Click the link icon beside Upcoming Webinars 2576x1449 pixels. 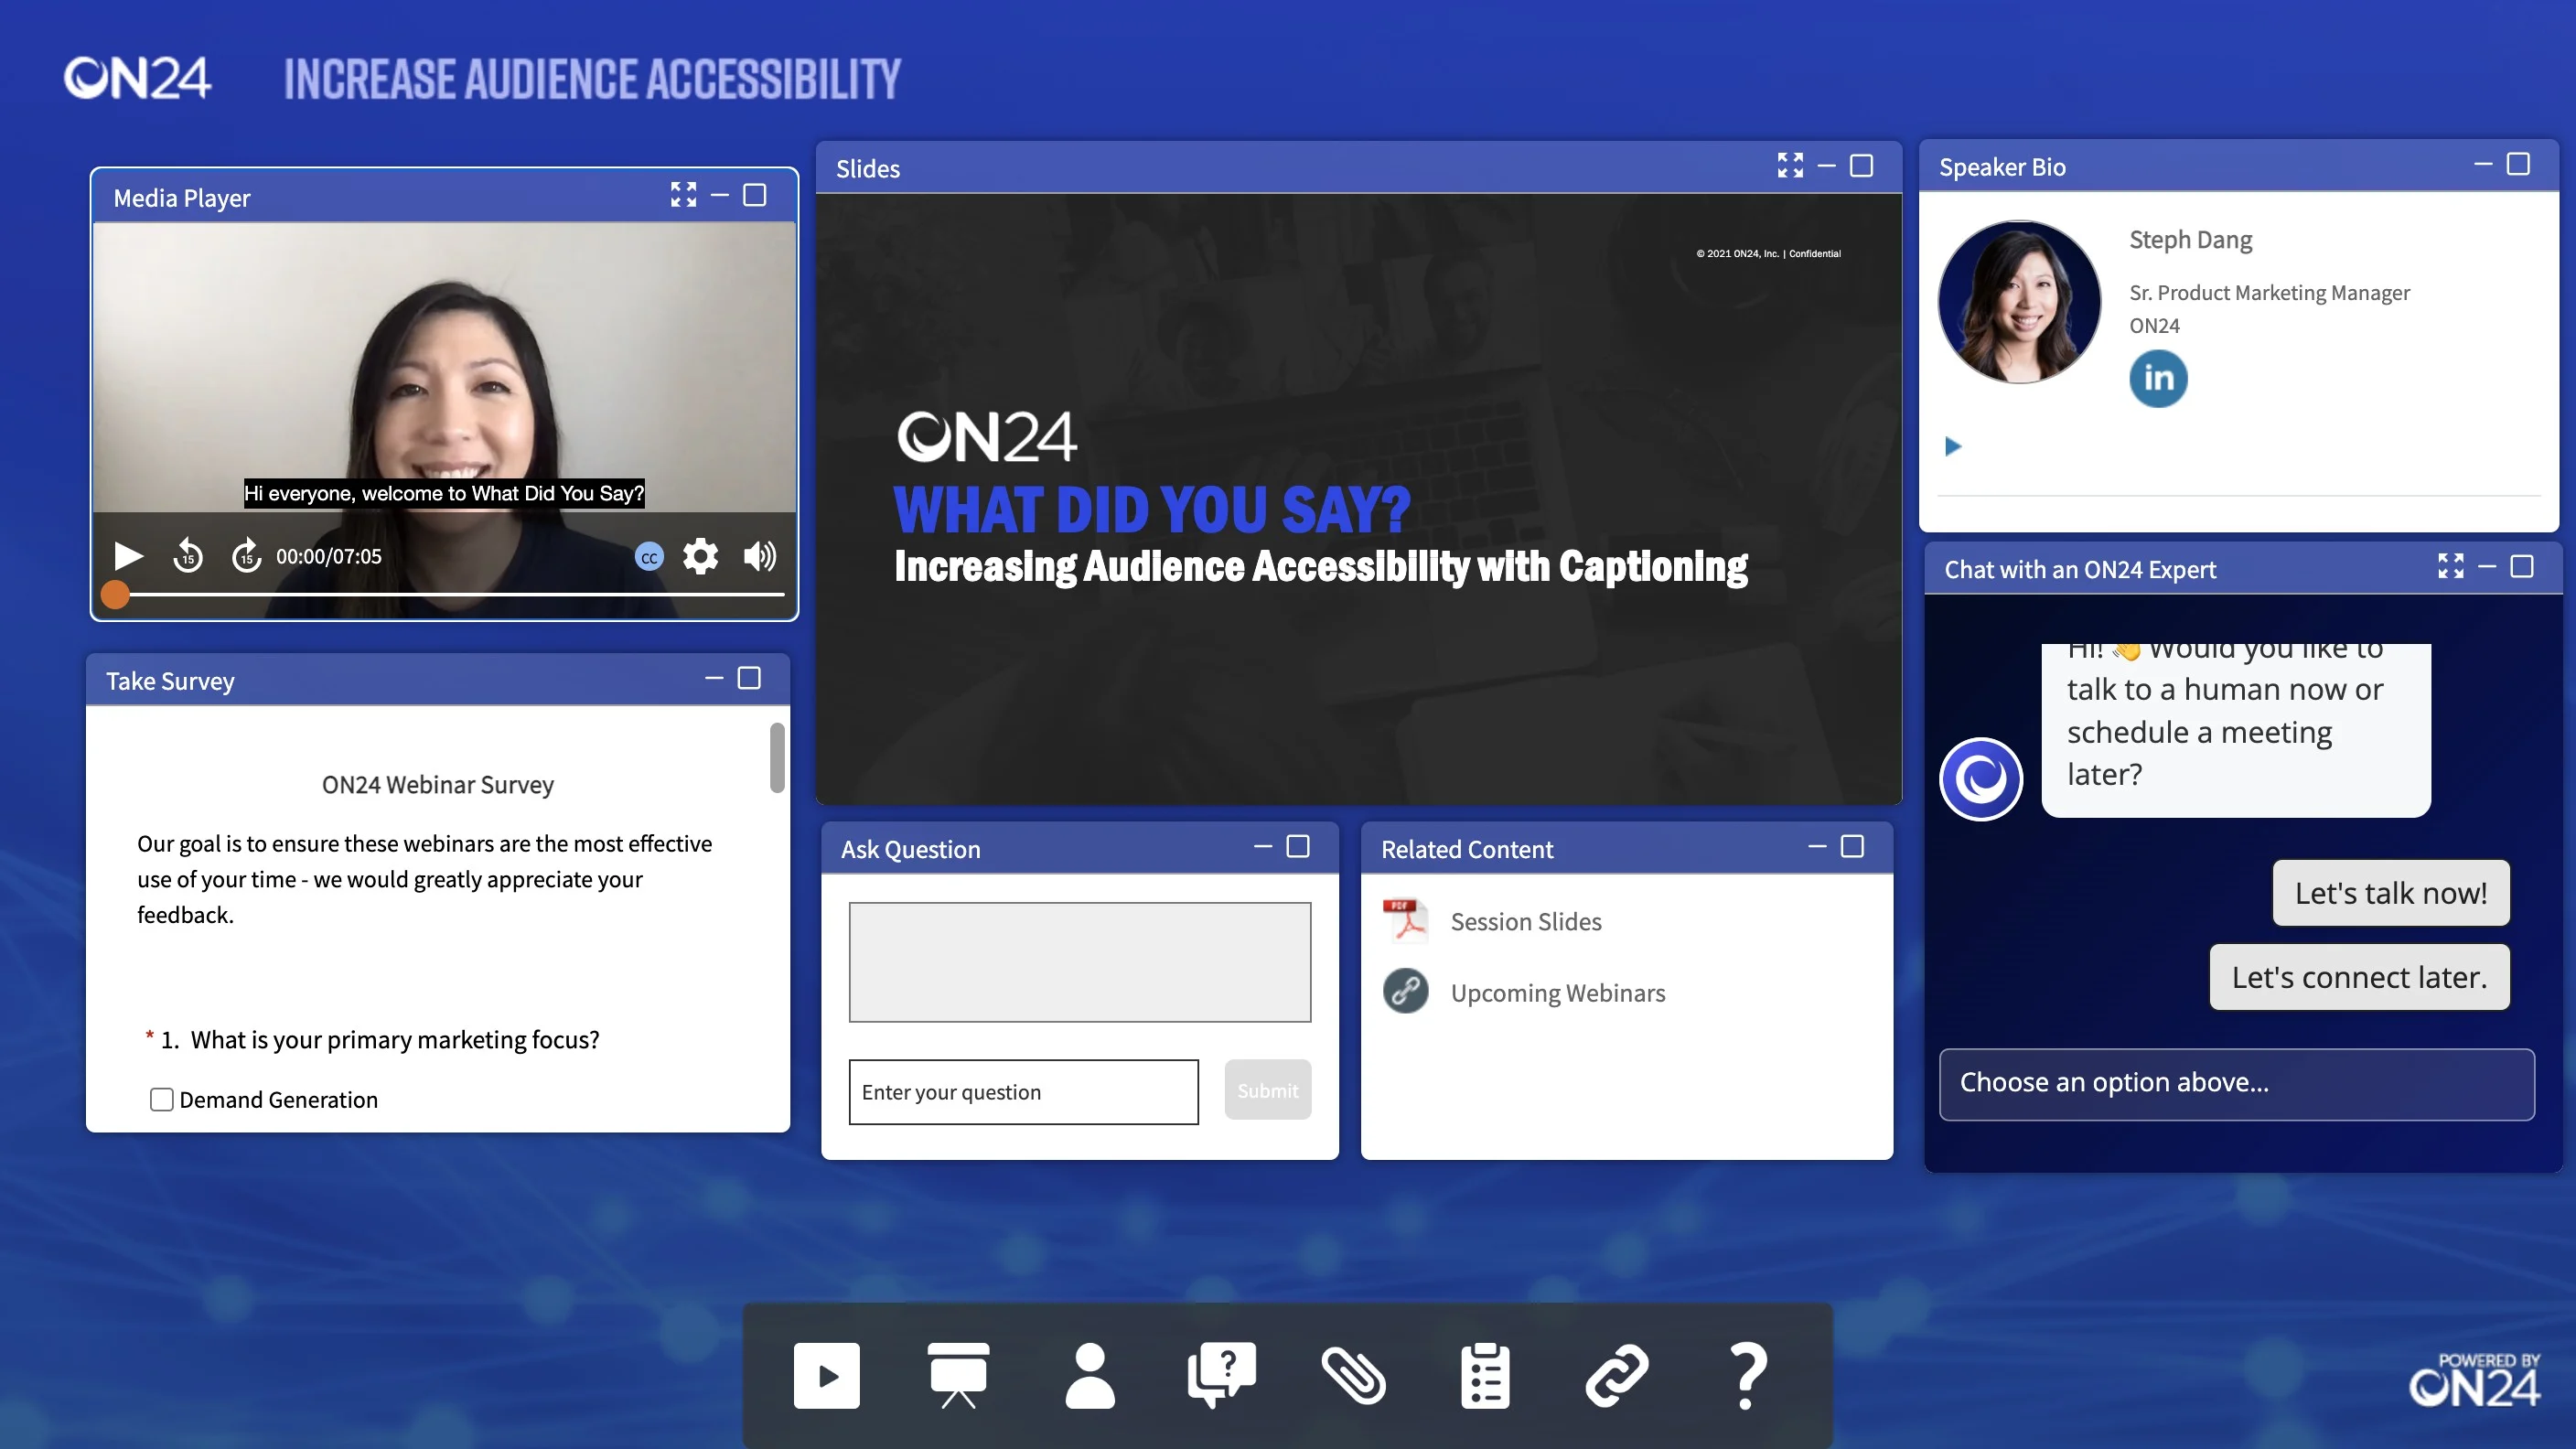point(1405,991)
